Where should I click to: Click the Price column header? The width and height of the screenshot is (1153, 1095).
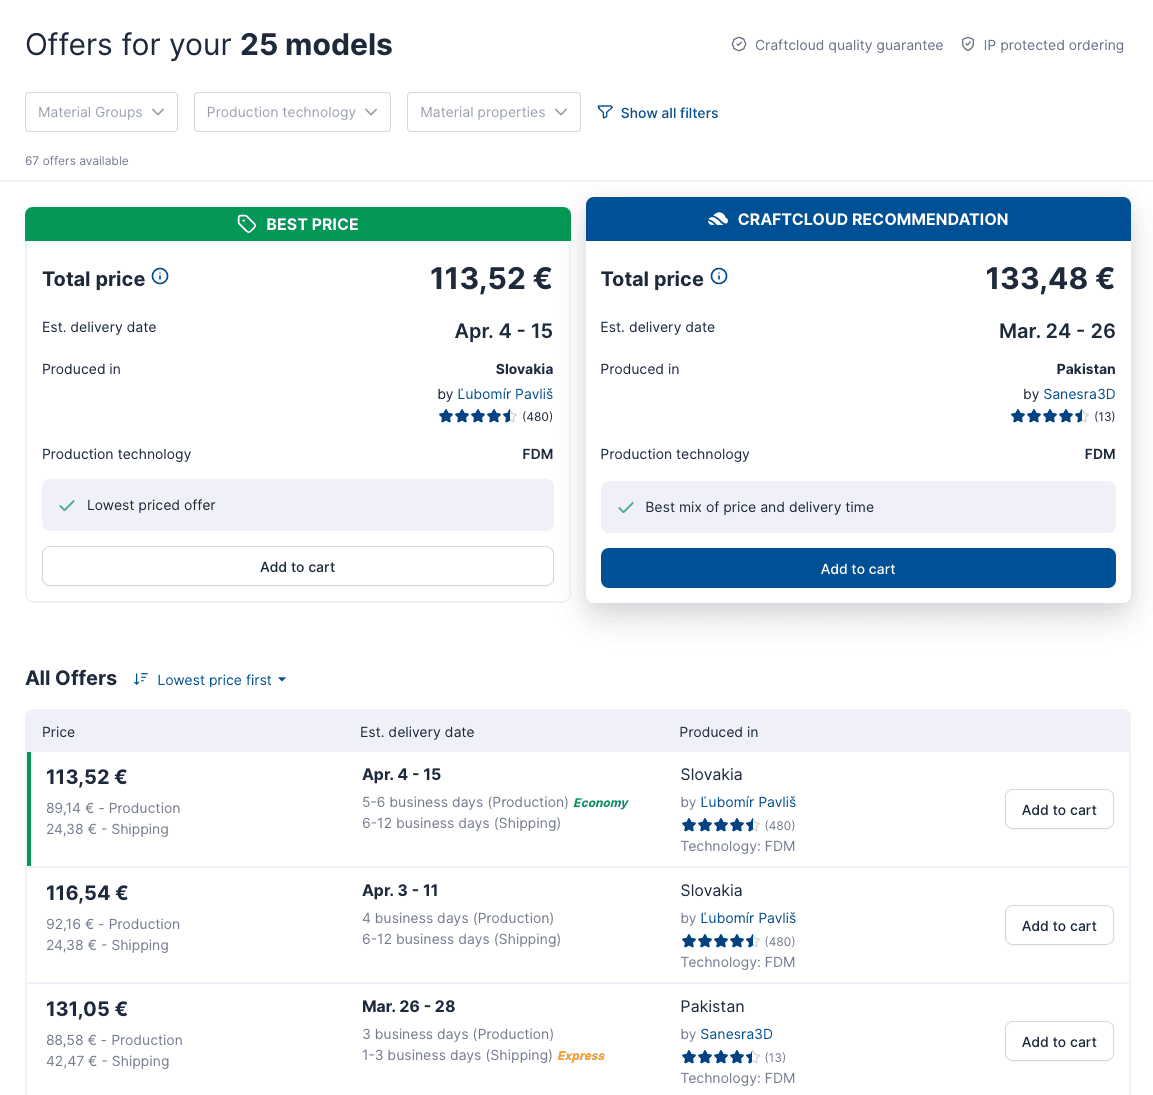pos(59,732)
